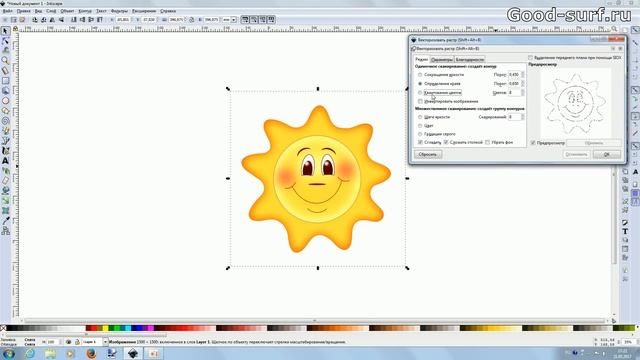Rotate selection 90° counter-clockwise
This screenshot has width=640, height=360.
35,20
